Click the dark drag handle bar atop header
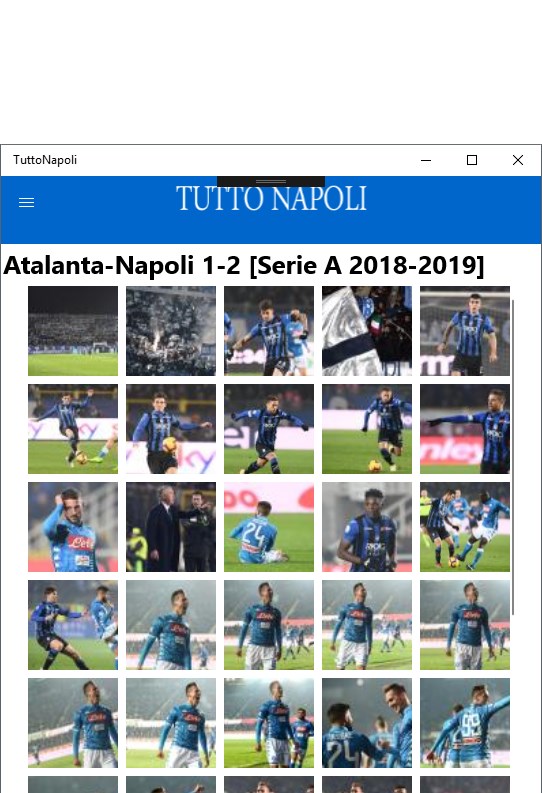Image resolution: width=542 pixels, height=793 pixels. (271, 182)
